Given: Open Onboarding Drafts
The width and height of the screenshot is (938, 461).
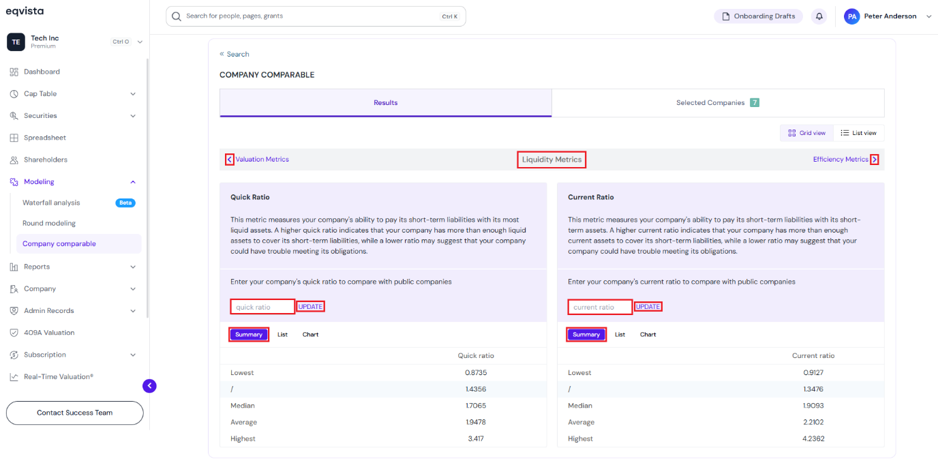Looking at the screenshot, I should coord(758,16).
